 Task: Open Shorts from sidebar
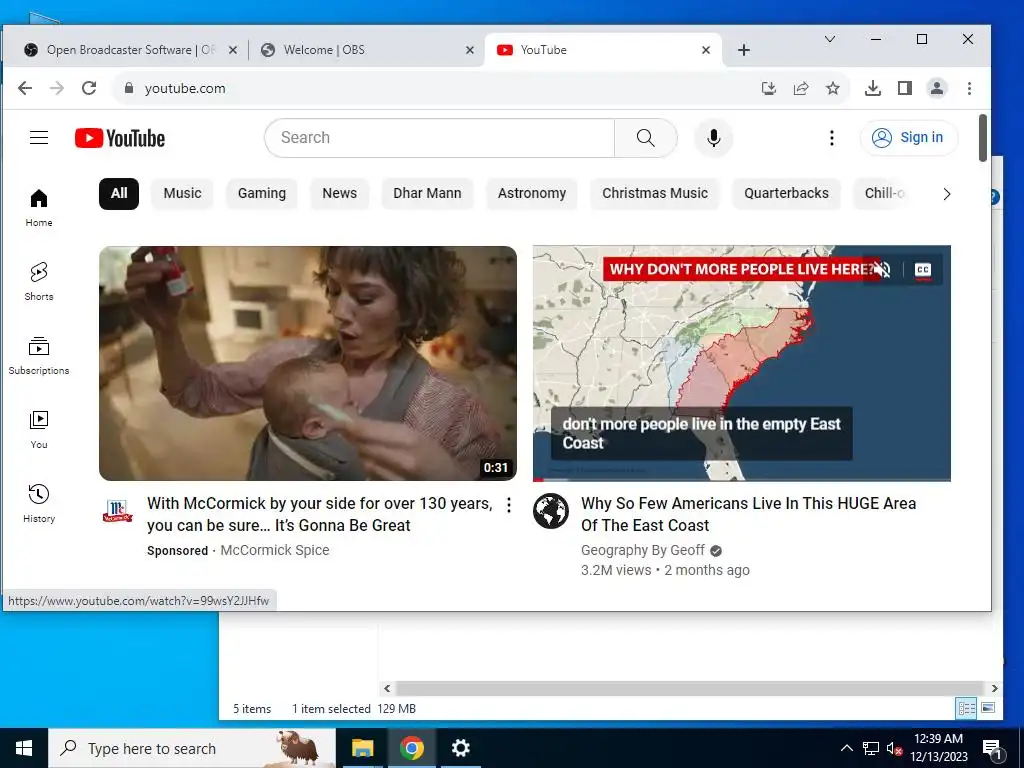click(x=39, y=282)
